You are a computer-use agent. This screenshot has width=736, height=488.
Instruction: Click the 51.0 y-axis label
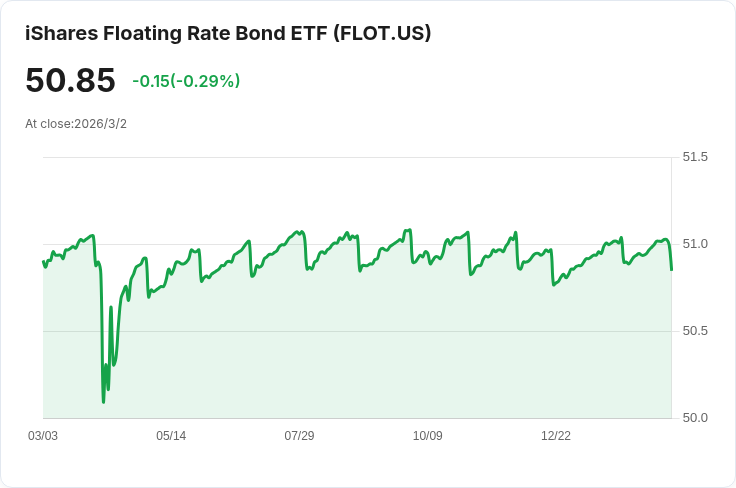[x=695, y=244]
